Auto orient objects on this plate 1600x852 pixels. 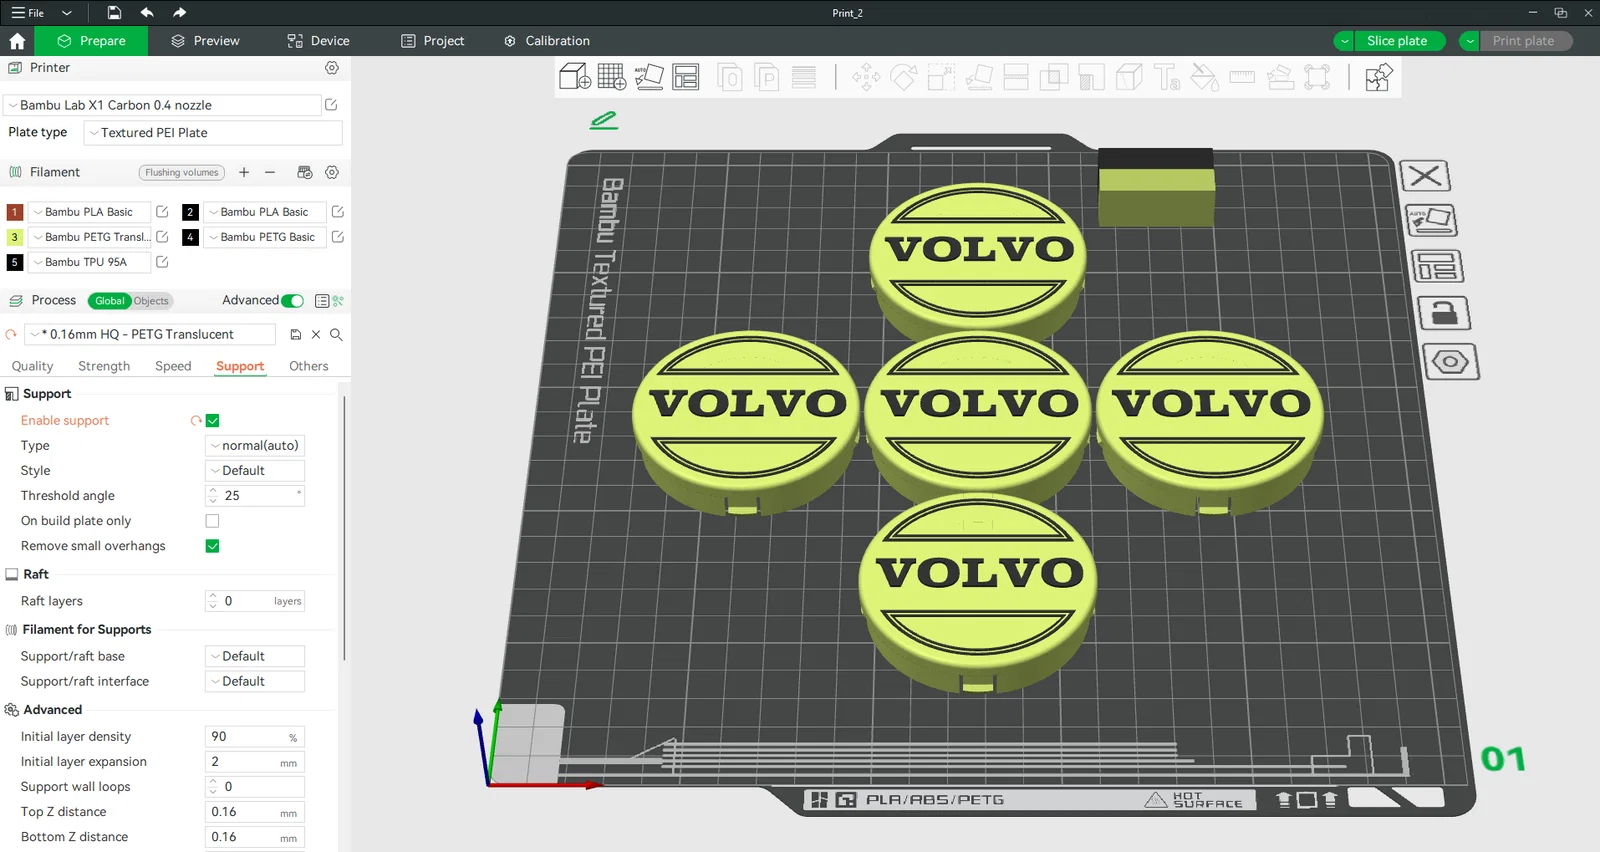pyautogui.click(x=1431, y=220)
